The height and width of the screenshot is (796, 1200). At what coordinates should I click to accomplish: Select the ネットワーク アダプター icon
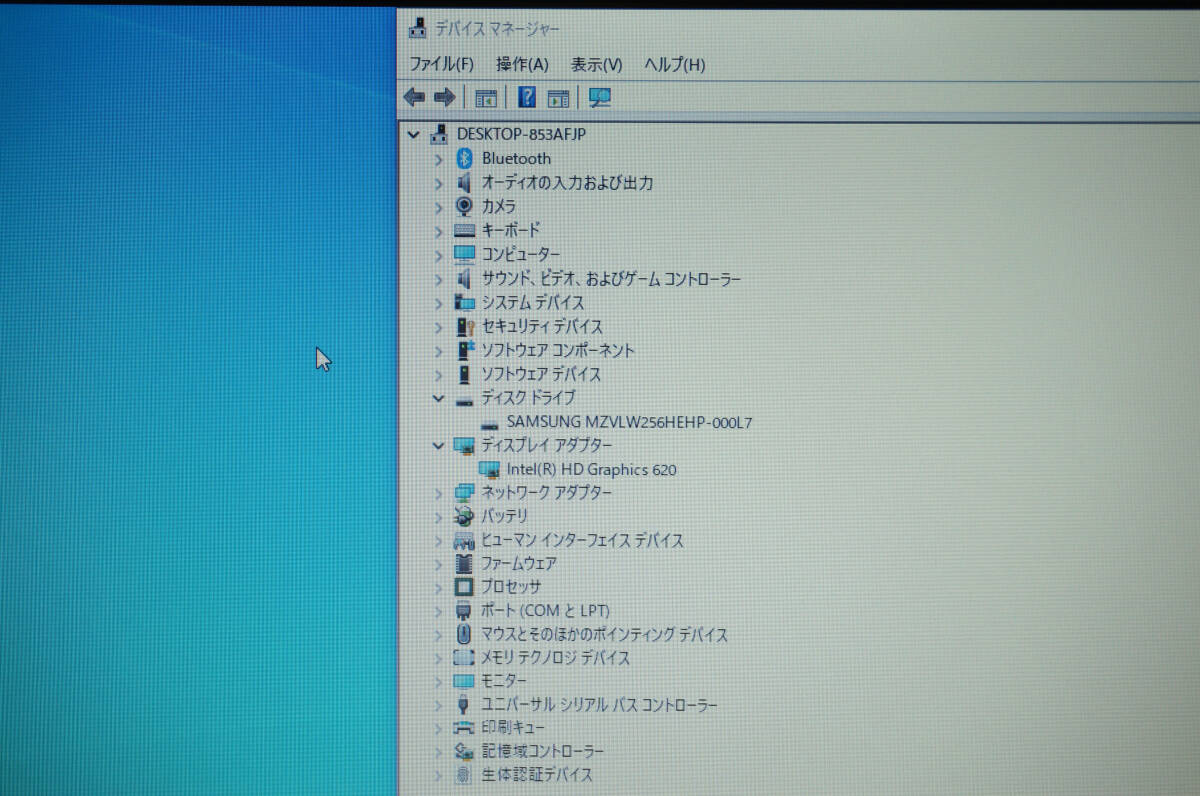coord(464,492)
